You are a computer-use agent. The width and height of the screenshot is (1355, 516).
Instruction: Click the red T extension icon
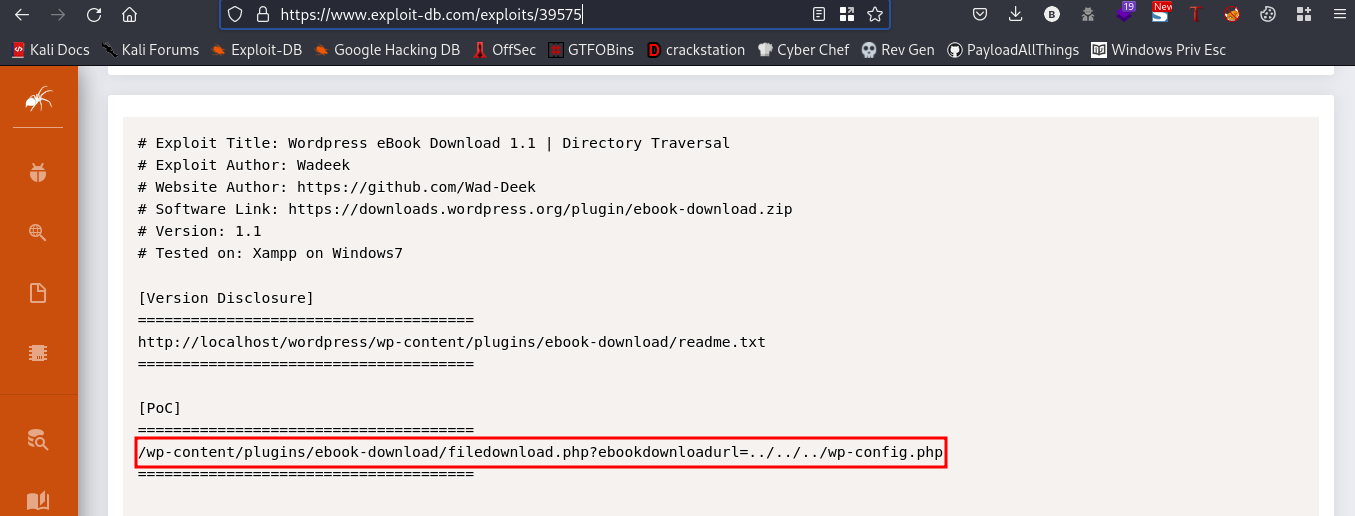(x=1194, y=14)
